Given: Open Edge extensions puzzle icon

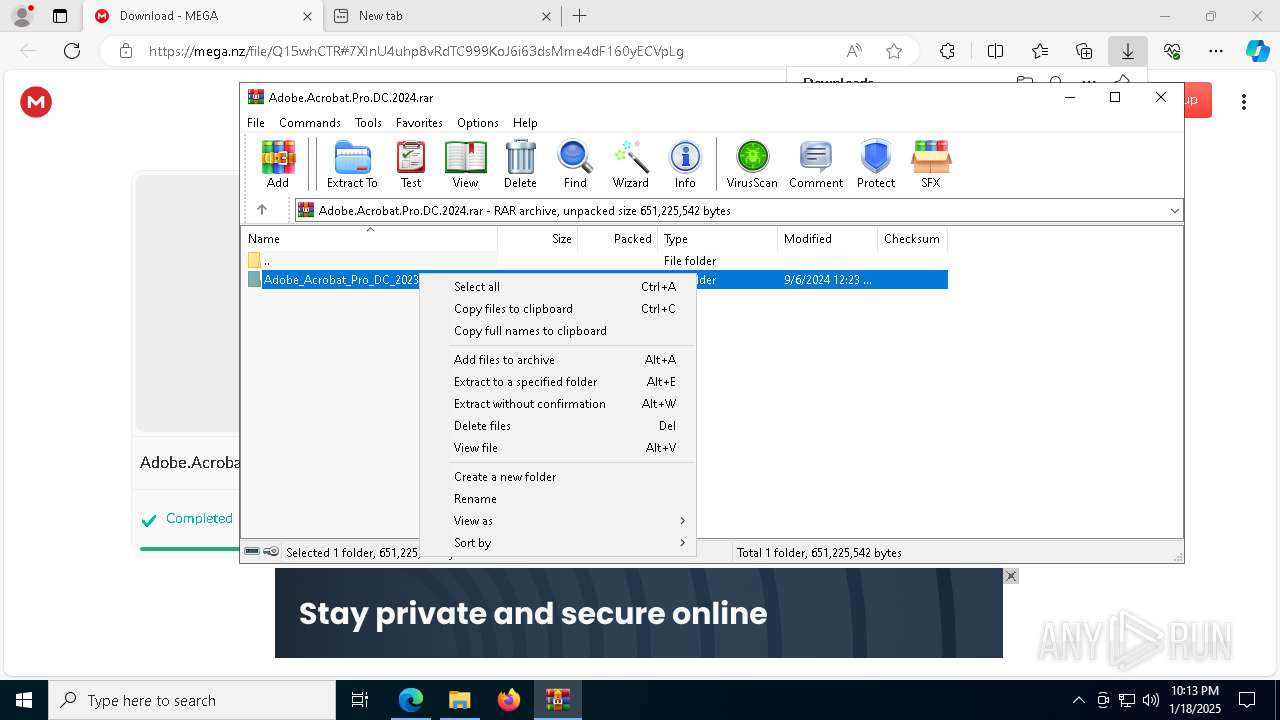Looking at the screenshot, I should tap(947, 51).
